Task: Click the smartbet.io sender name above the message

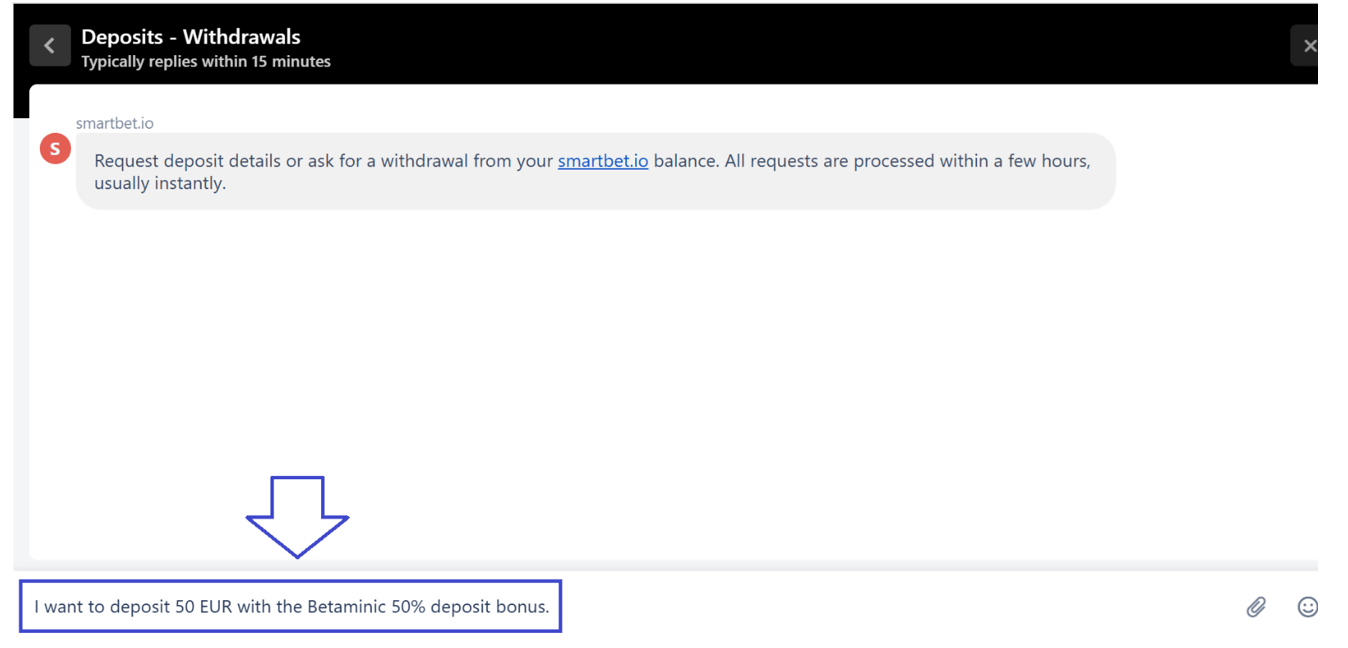Action: click(x=115, y=123)
